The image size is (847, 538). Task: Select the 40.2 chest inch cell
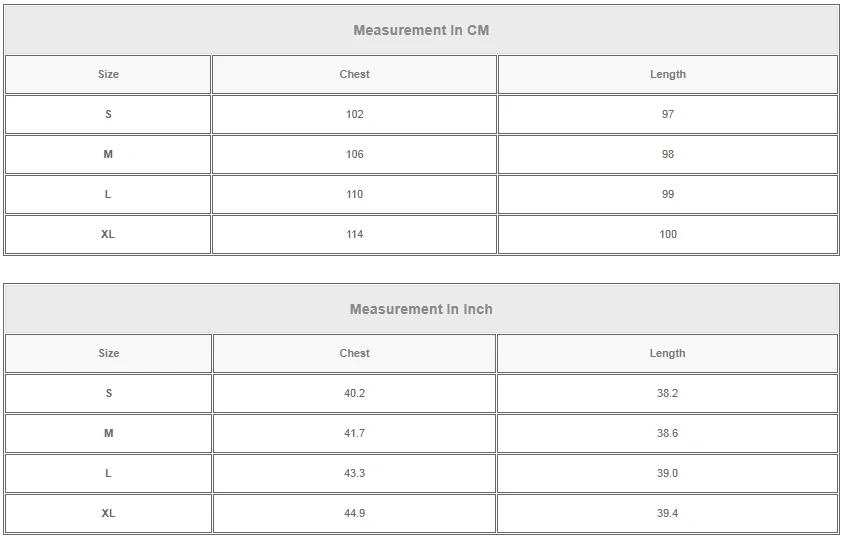coord(354,393)
